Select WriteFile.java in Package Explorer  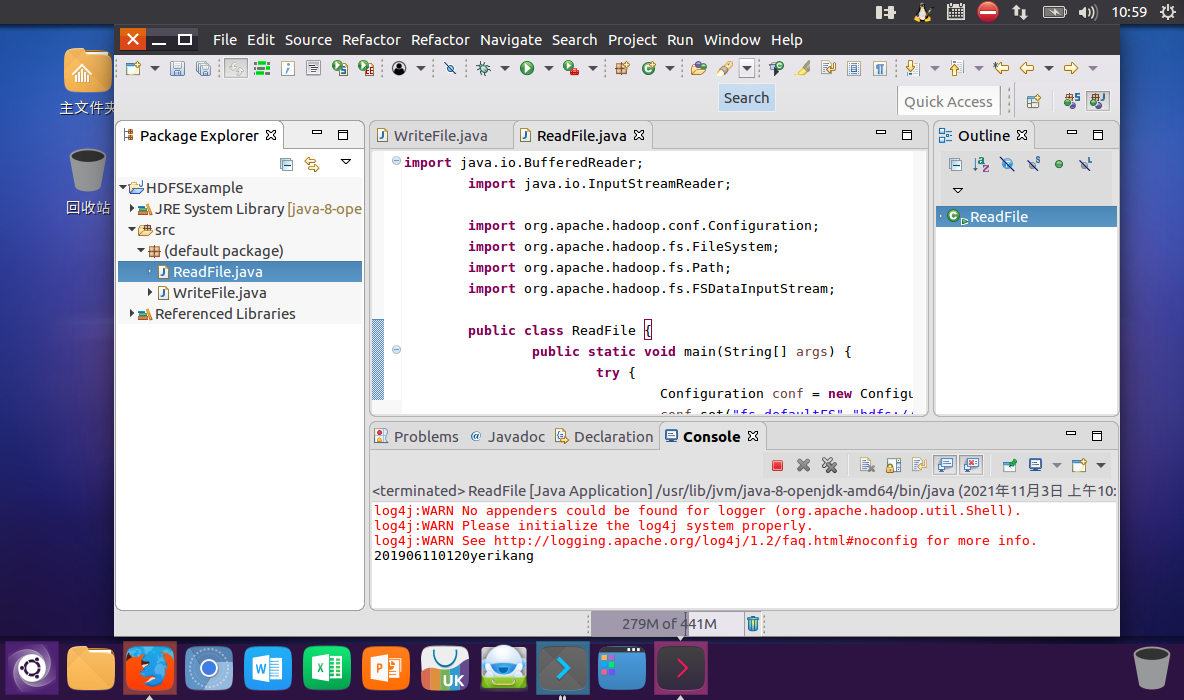click(x=219, y=293)
